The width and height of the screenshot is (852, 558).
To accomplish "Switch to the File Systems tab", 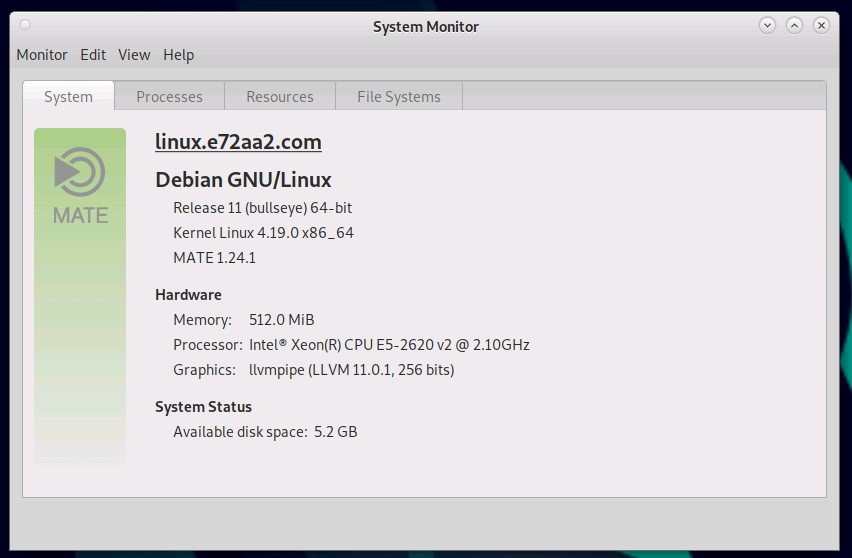I will click(x=399, y=96).
